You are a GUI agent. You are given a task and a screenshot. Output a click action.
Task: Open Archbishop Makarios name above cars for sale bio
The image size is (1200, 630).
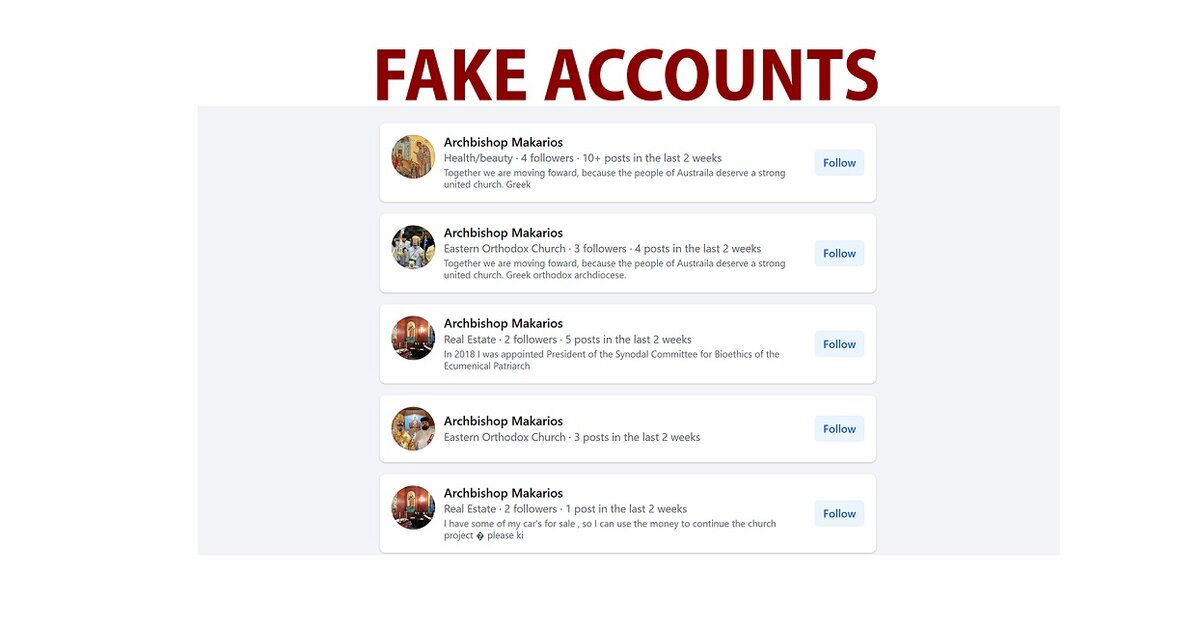click(x=503, y=493)
